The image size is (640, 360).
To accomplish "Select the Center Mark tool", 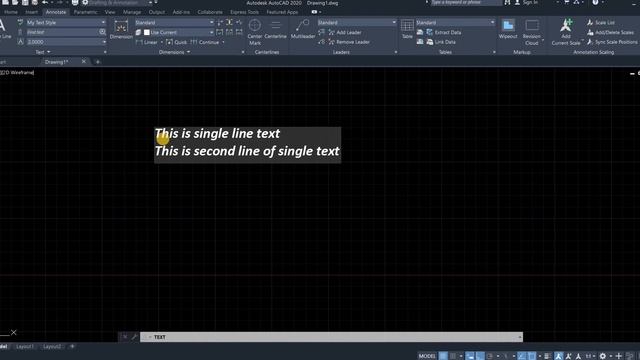I will (x=255, y=32).
